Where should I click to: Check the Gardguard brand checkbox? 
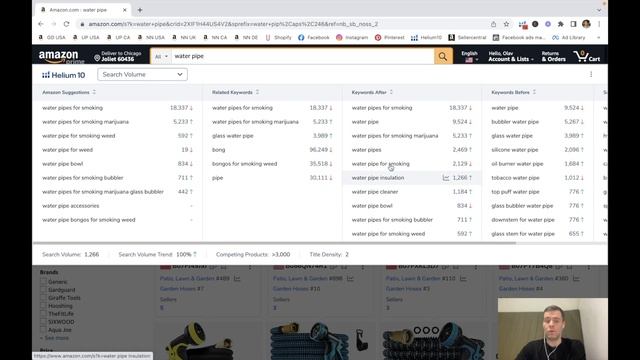[x=43, y=290]
